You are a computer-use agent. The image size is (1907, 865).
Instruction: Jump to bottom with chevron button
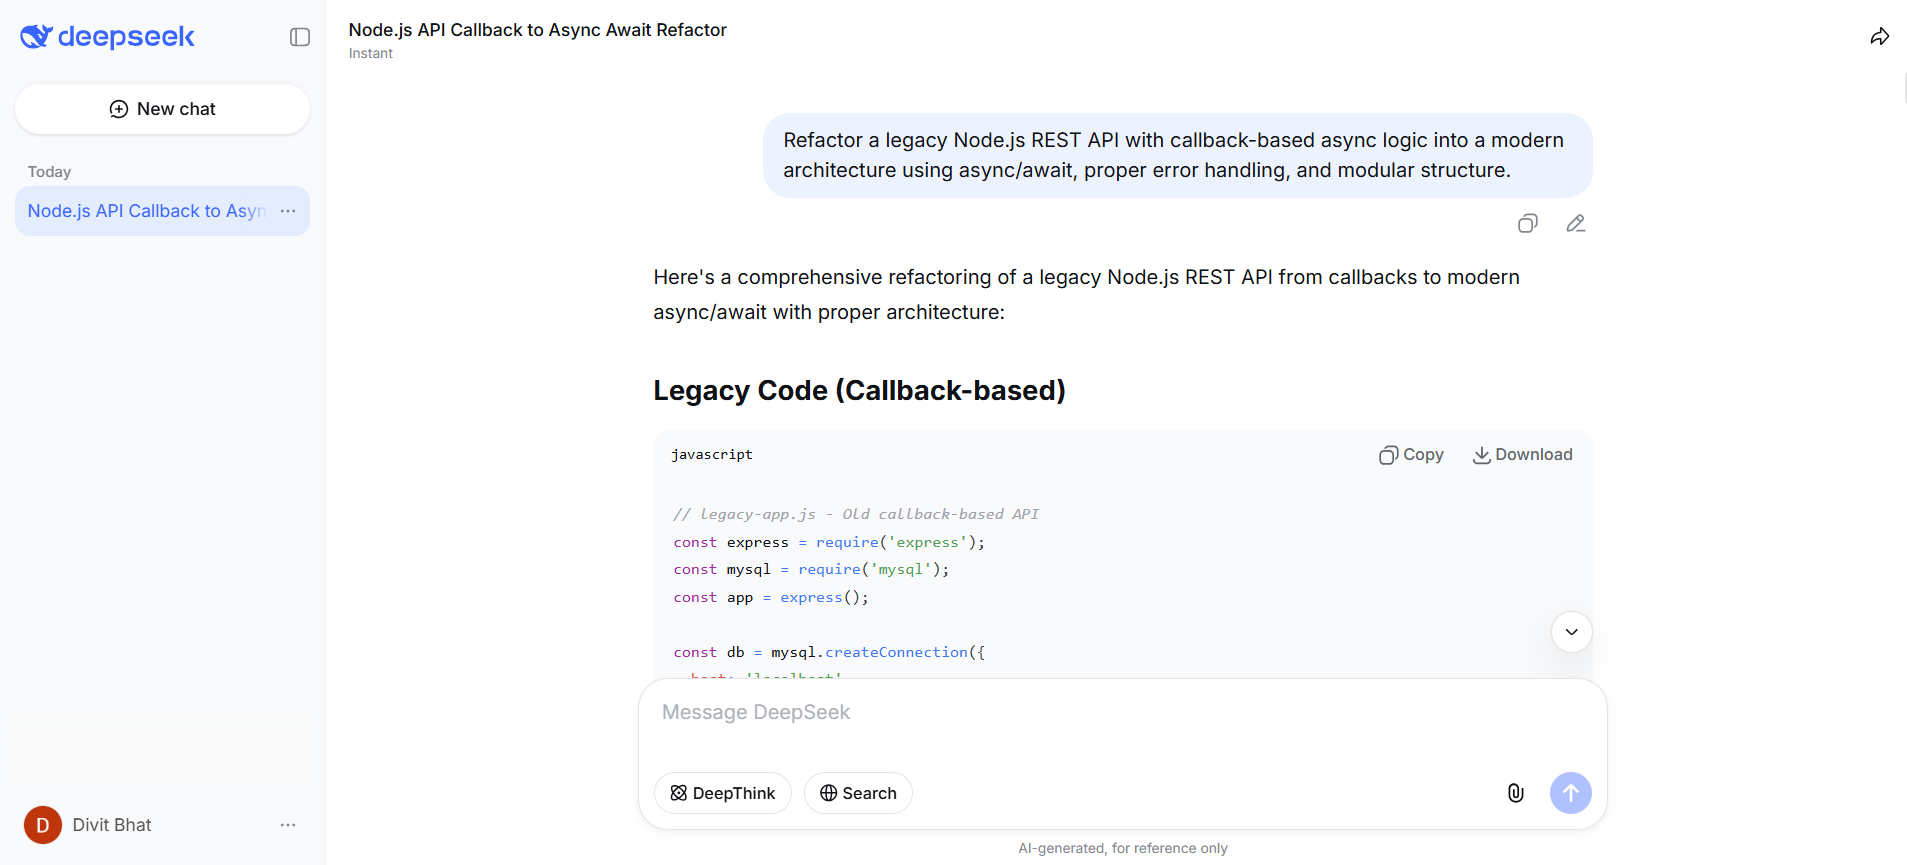tap(1572, 632)
